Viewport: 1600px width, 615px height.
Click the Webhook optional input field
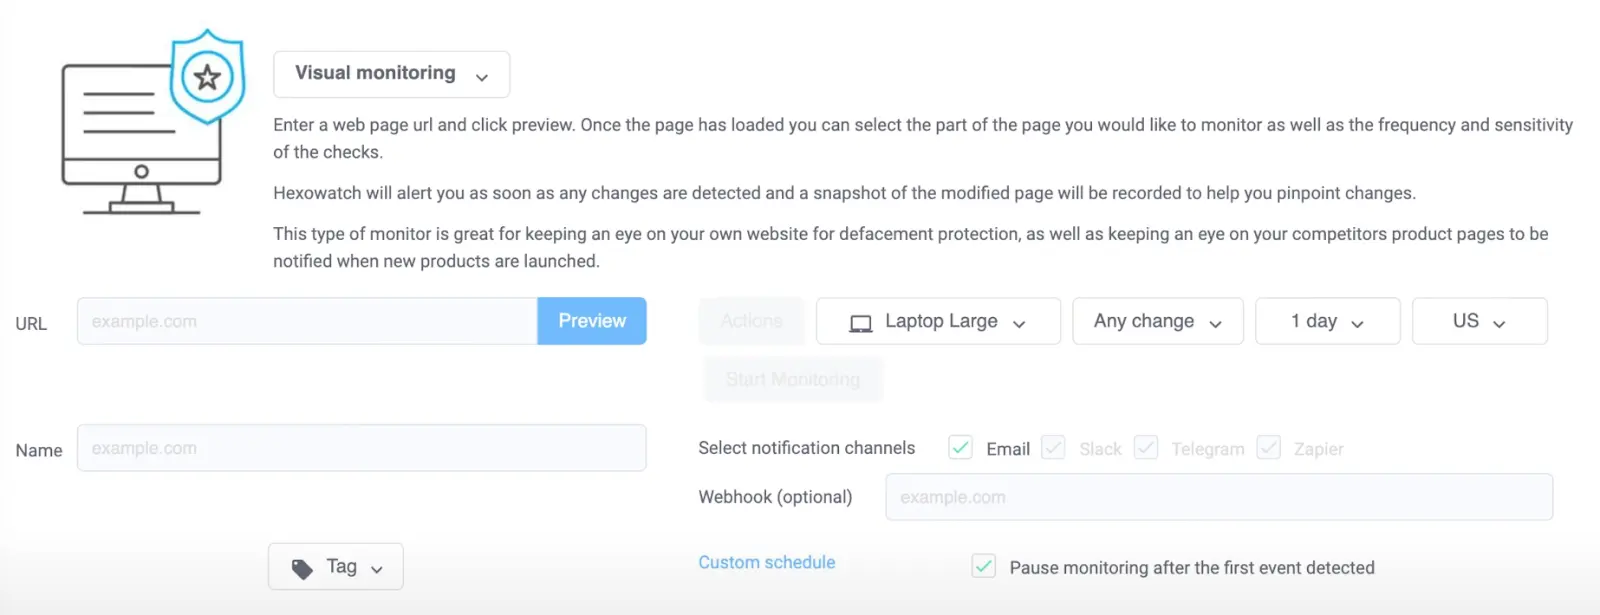1218,497
